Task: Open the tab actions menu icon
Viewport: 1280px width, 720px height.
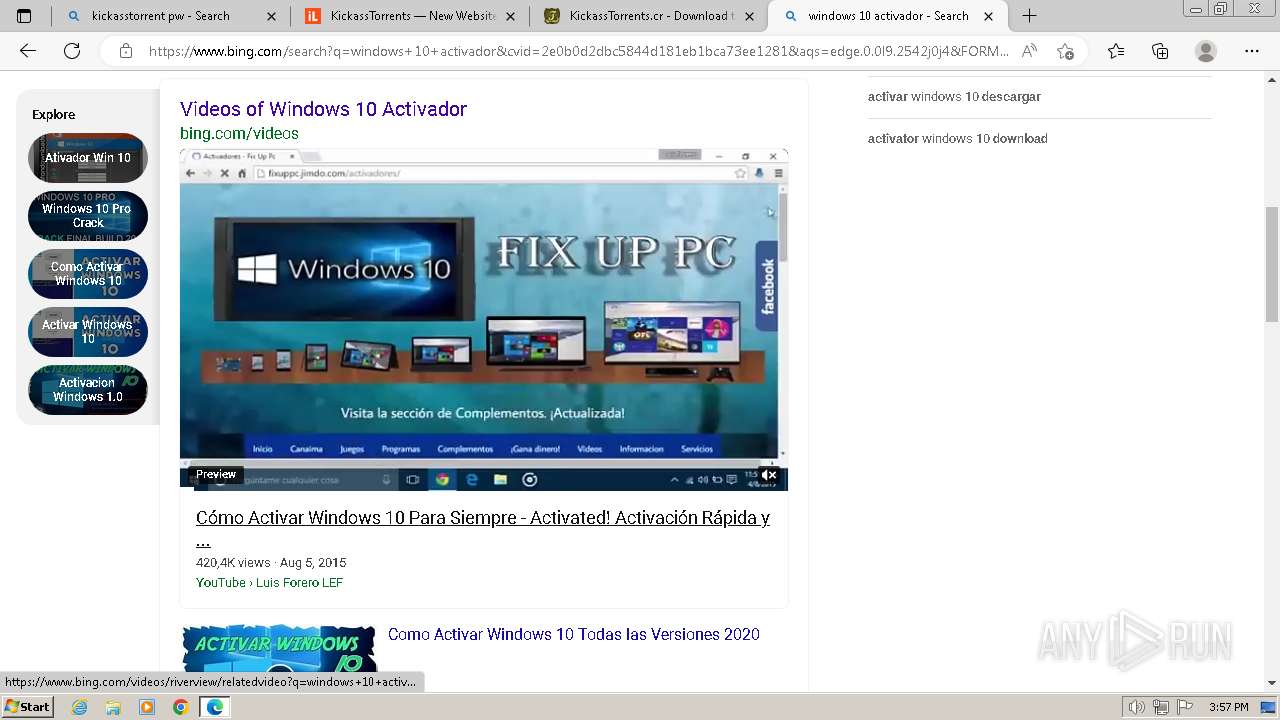Action: [24, 16]
